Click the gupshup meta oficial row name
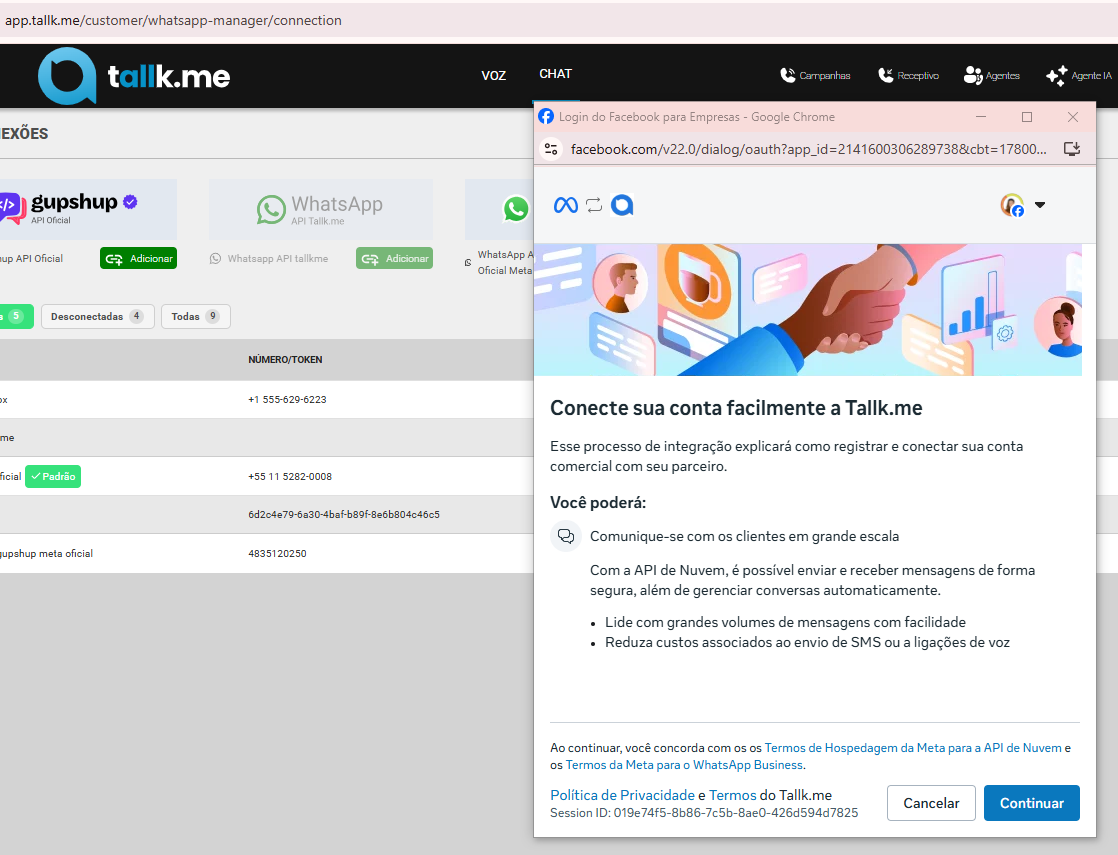This screenshot has height=855, width=1118. point(46,553)
